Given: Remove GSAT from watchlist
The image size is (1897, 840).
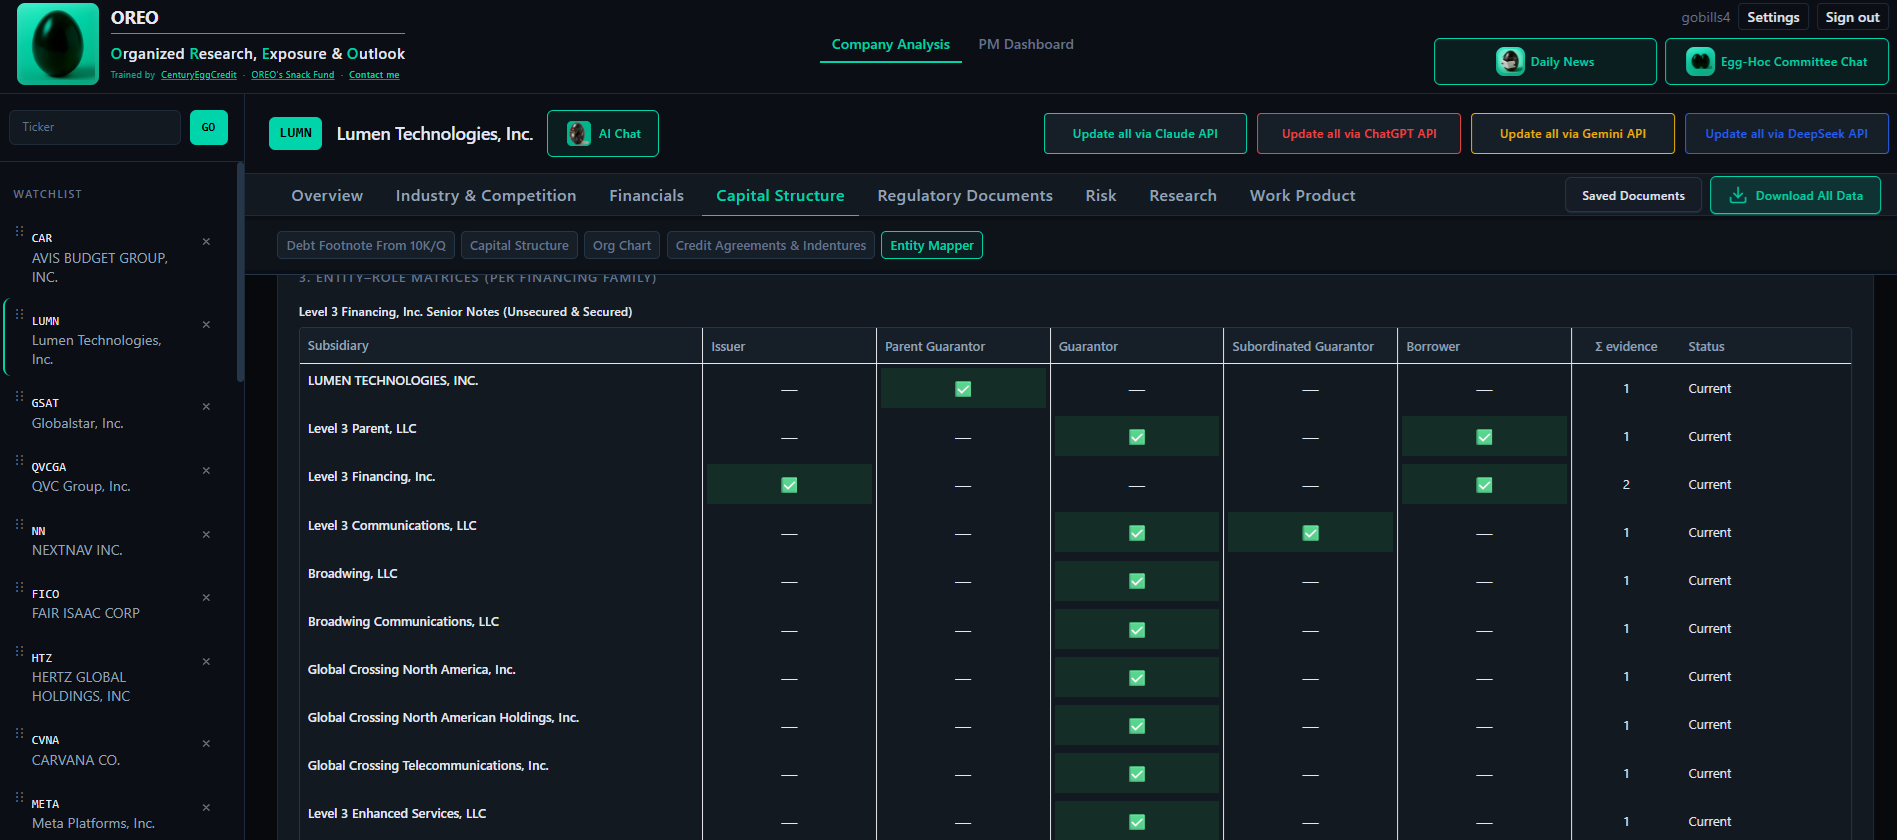Looking at the screenshot, I should 206,406.
